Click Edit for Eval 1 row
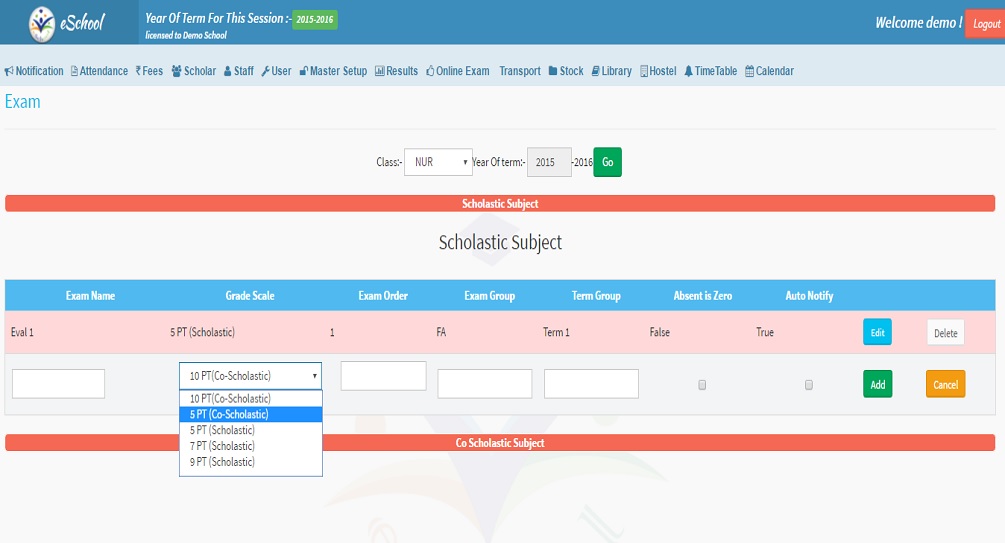The image size is (1005, 543). coord(877,333)
